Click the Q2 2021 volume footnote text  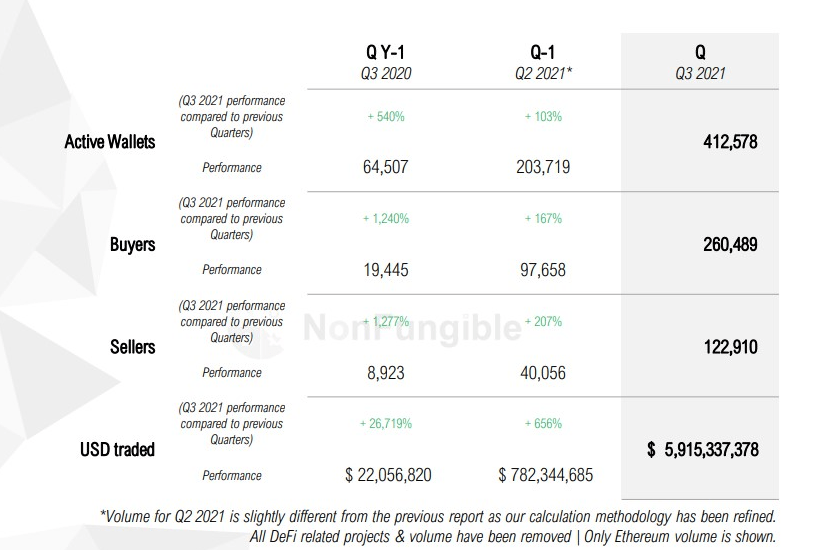coord(438,517)
